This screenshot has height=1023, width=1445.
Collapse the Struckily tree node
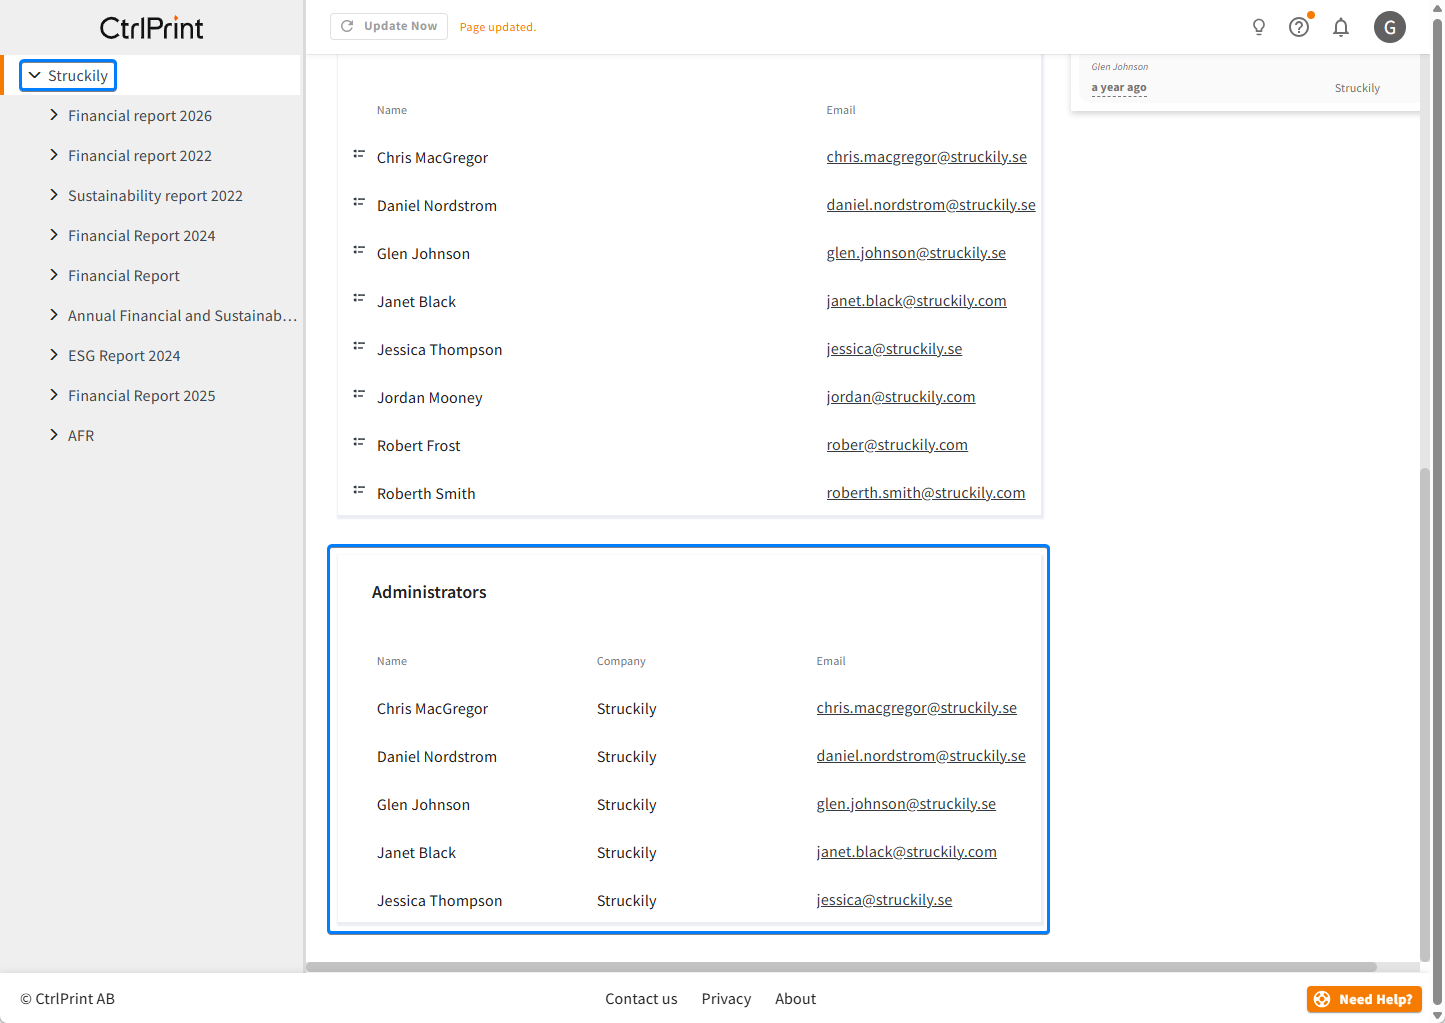click(35, 75)
